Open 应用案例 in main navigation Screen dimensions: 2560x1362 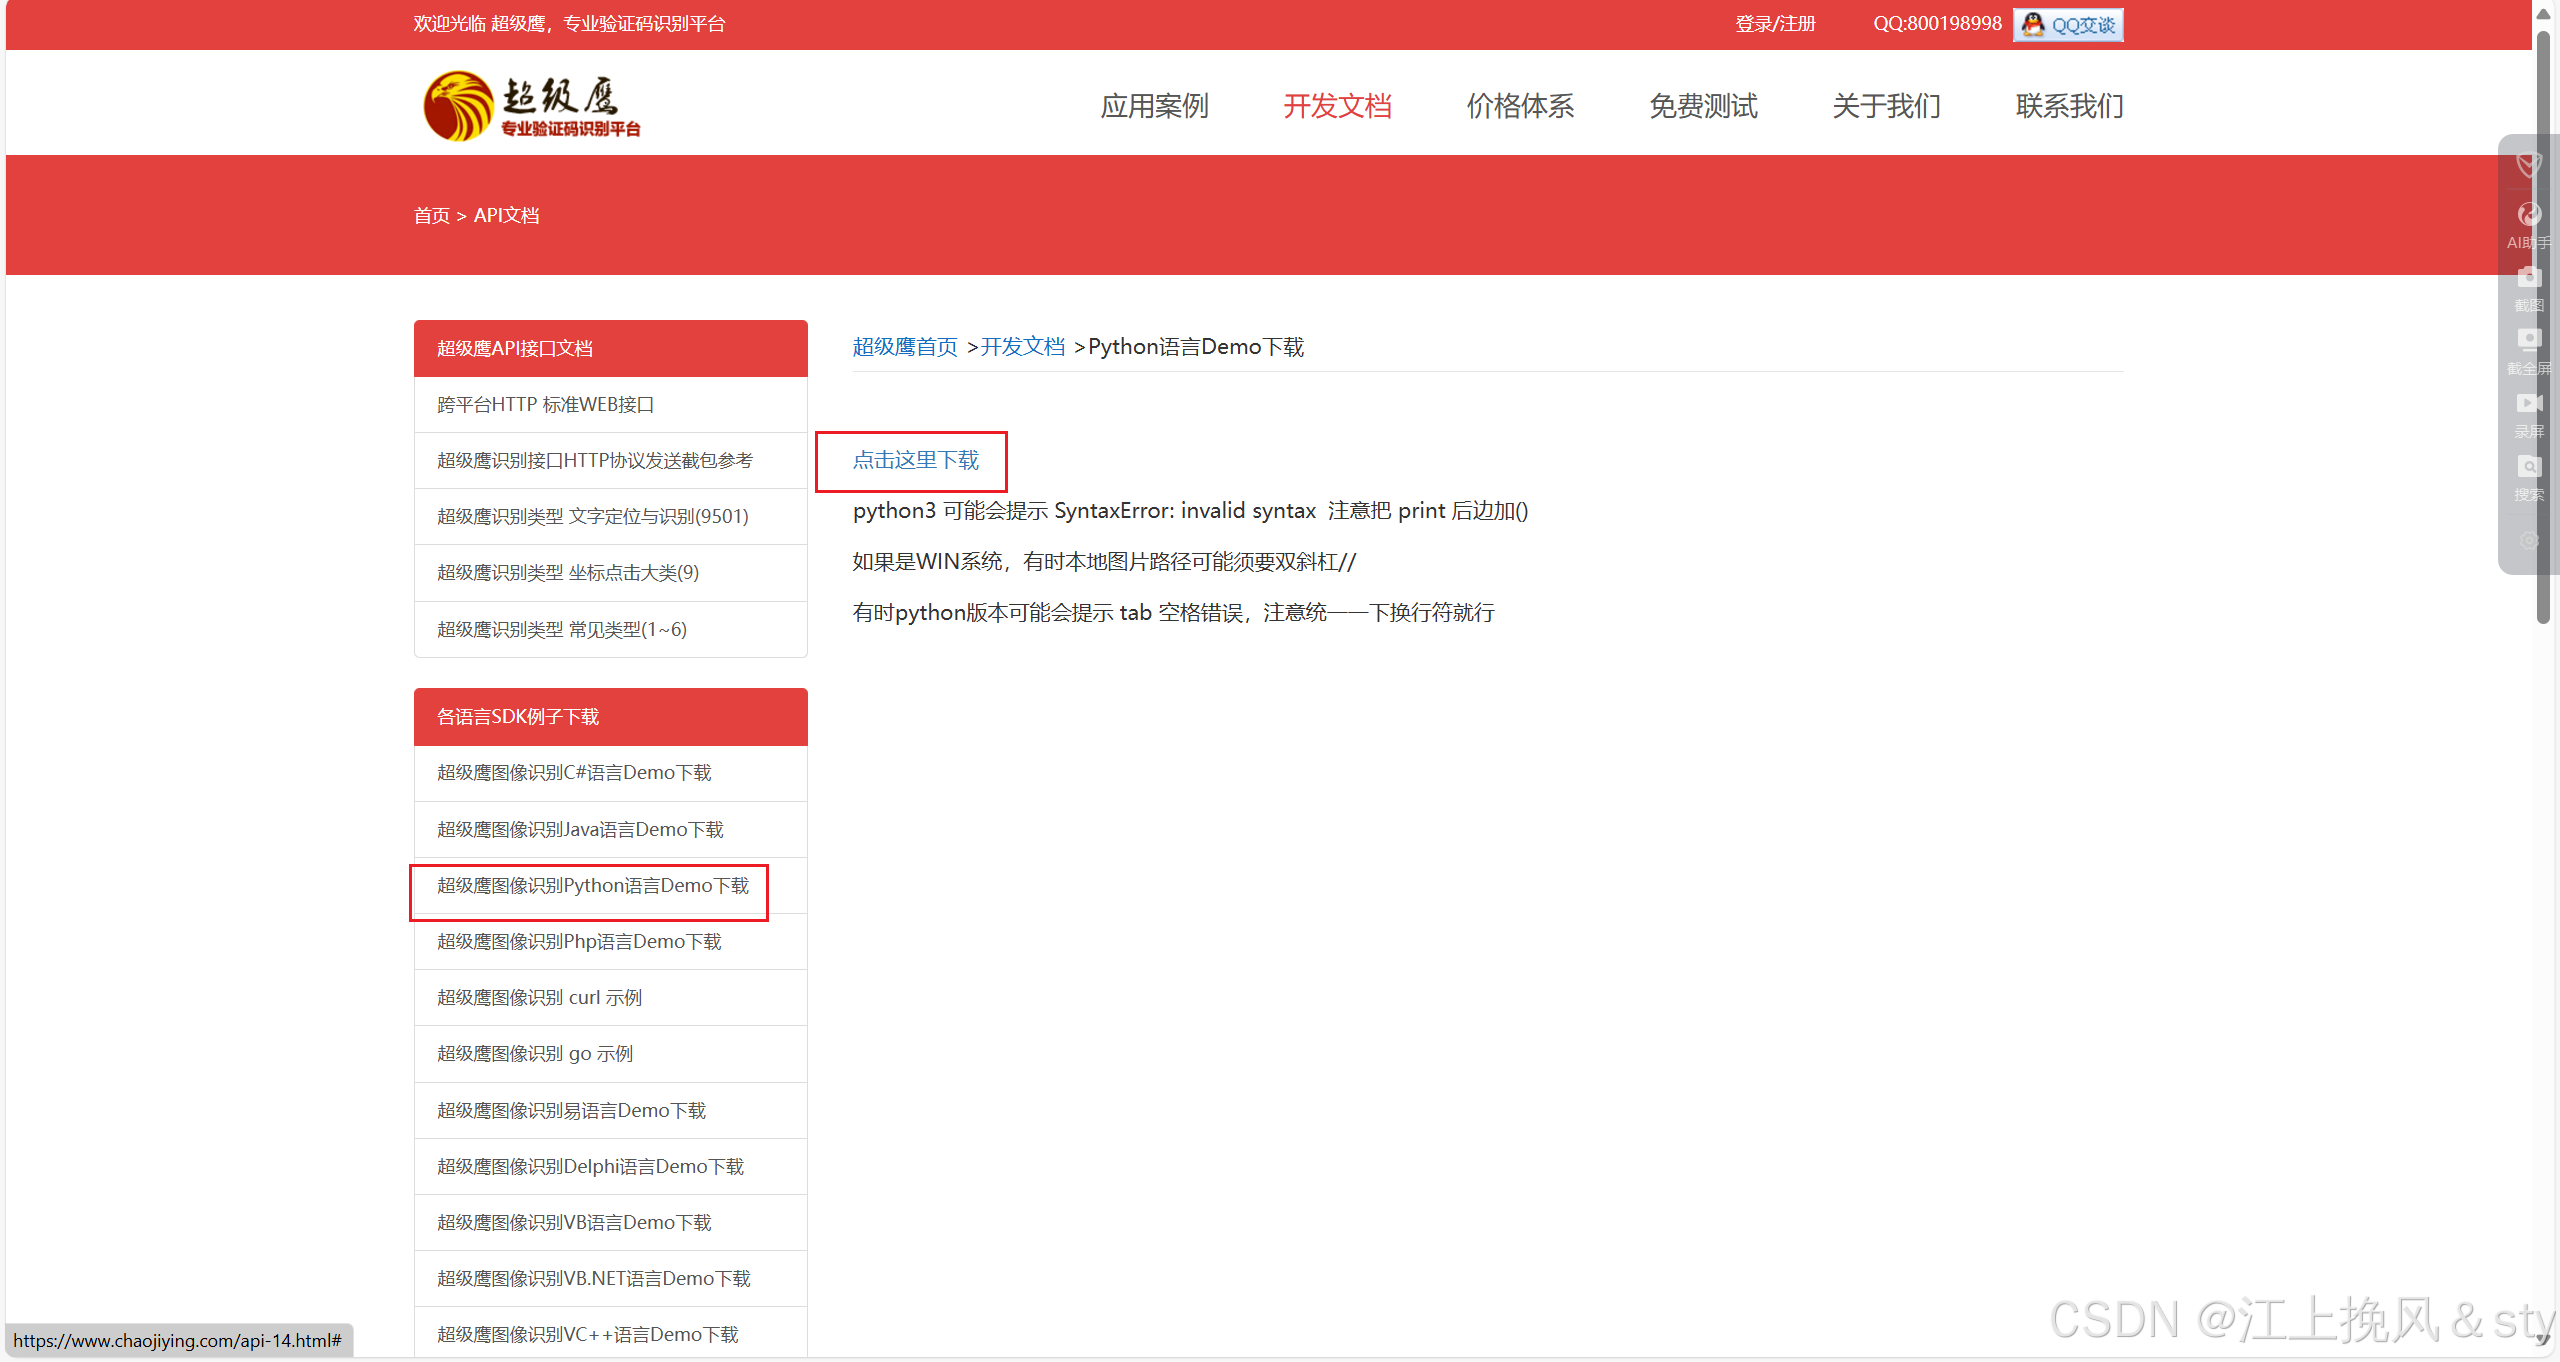point(1154,105)
